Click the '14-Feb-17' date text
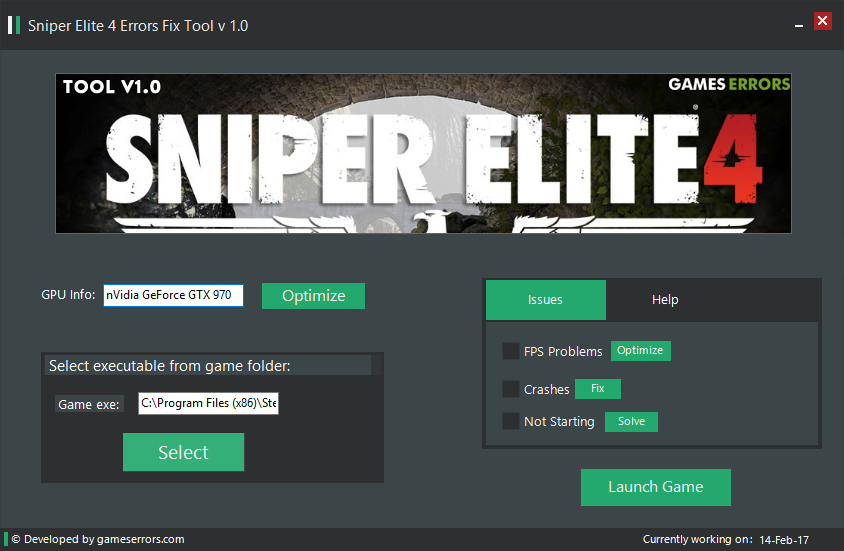The image size is (844, 551). click(x=784, y=540)
